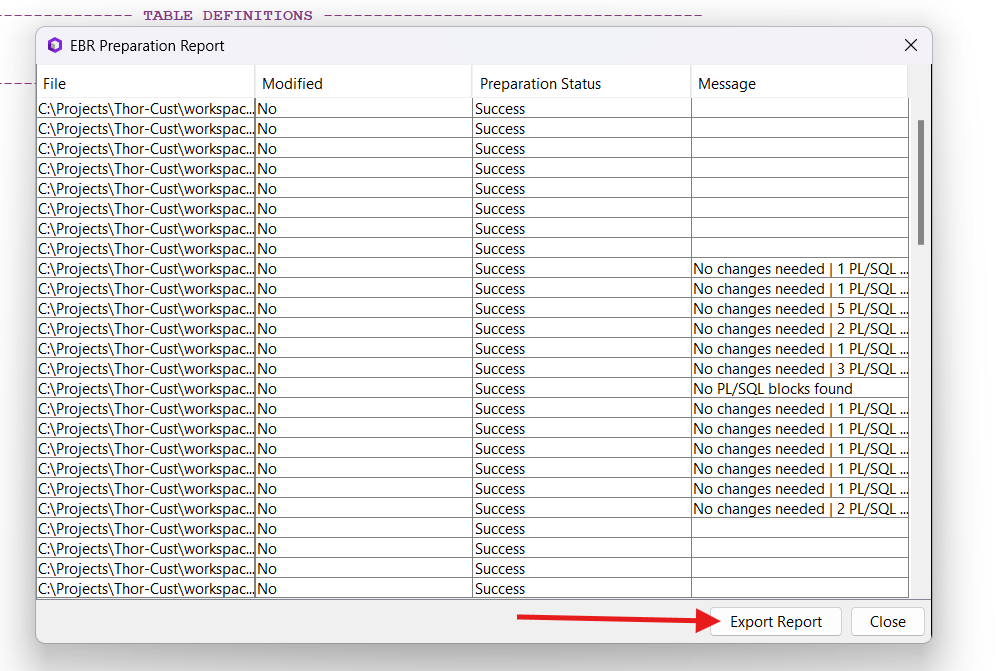Click the purple EBR Preparation Report title icon
998x671 pixels.
click(x=55, y=46)
